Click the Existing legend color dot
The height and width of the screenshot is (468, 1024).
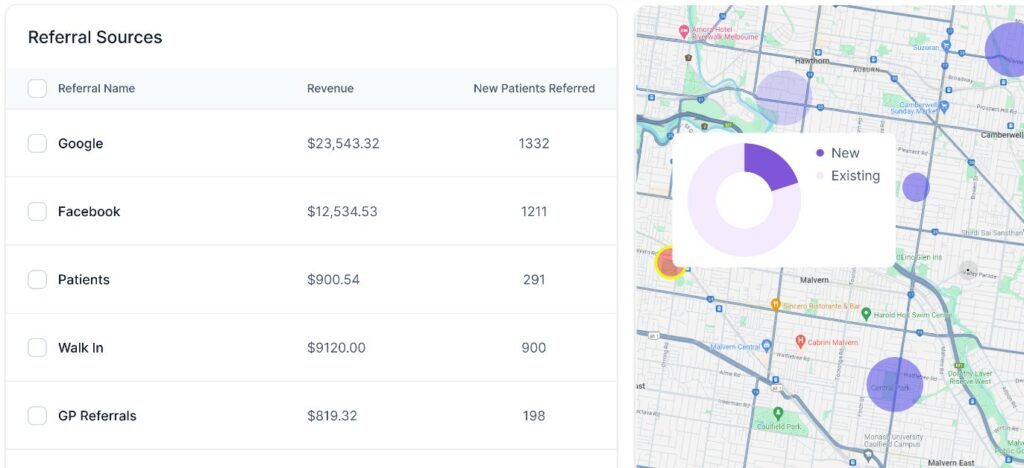pyautogui.click(x=820, y=176)
